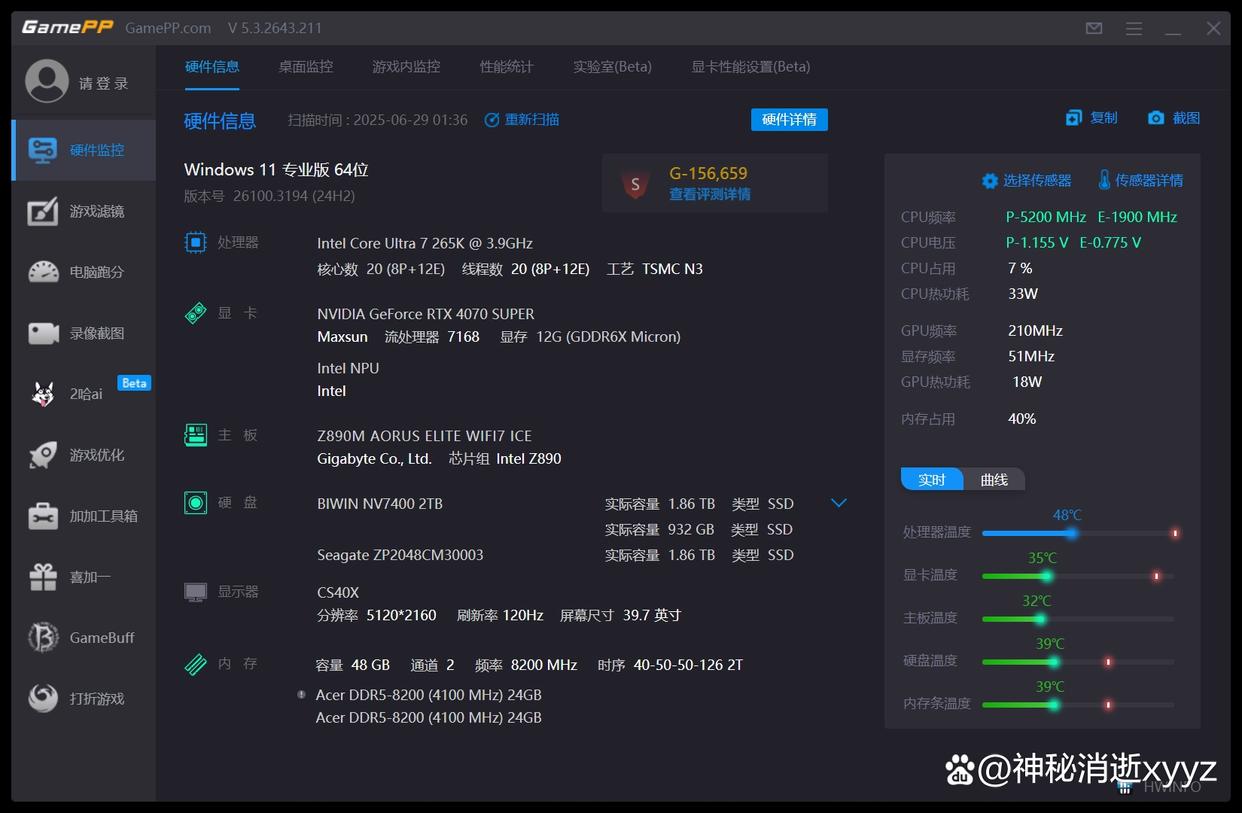Click the 处理器温度 slider handle at 48℃
1242x813 pixels.
click(1071, 533)
